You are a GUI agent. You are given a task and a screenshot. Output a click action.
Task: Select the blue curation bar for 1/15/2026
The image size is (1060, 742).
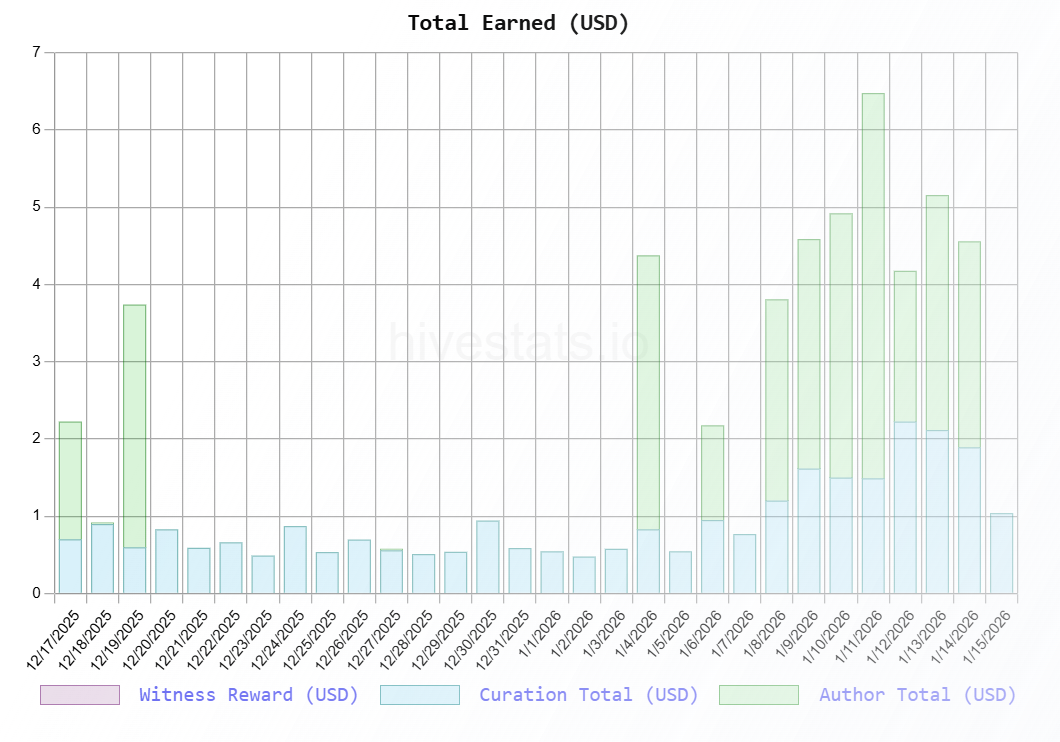(x=1001, y=553)
